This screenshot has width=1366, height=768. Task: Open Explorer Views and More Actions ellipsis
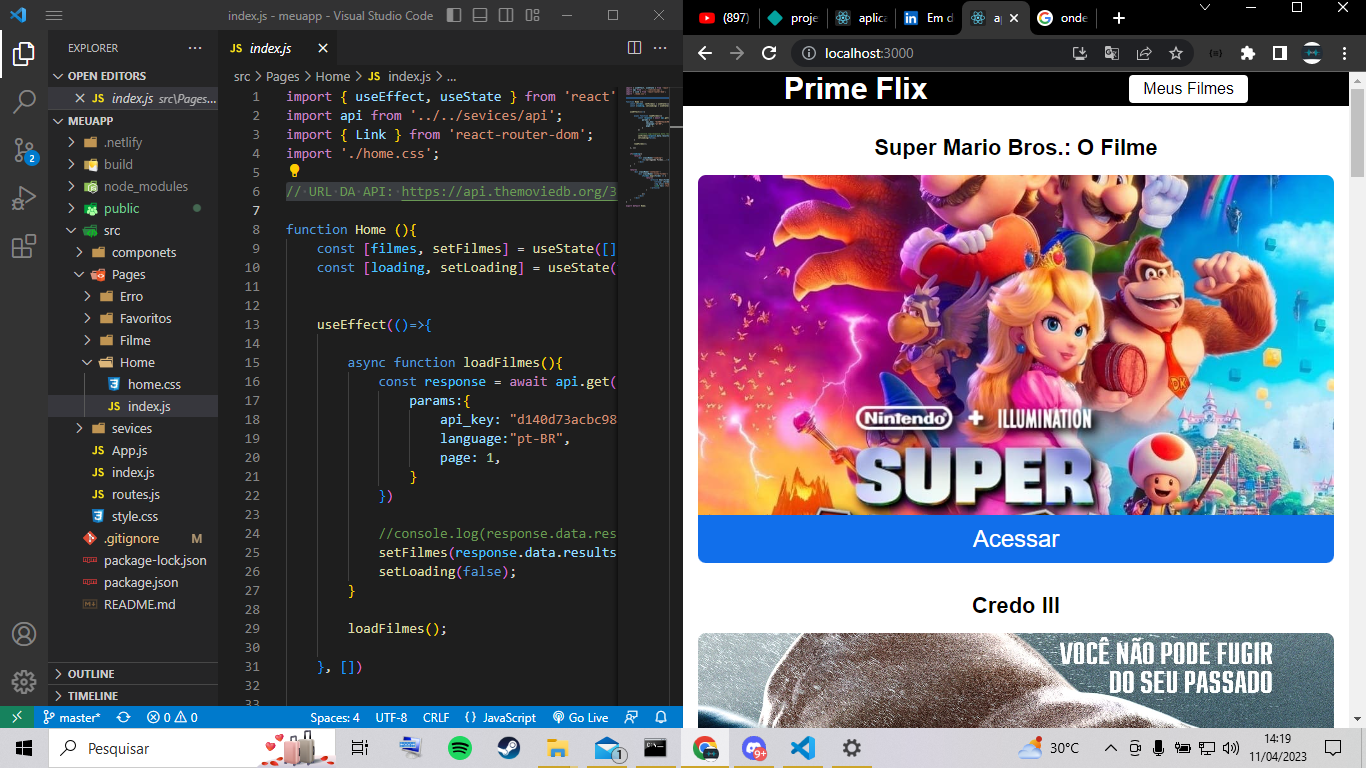pyautogui.click(x=195, y=48)
